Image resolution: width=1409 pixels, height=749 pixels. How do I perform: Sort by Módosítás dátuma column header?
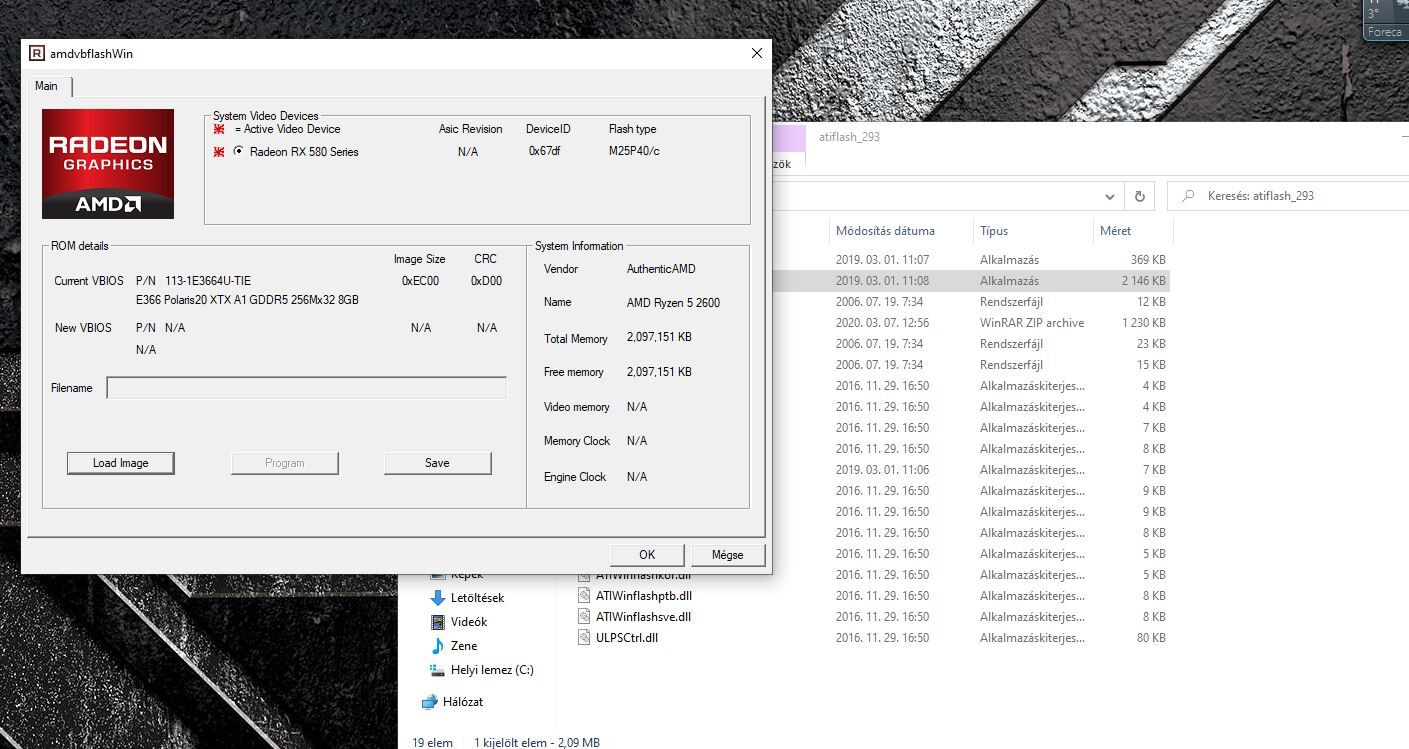coord(885,231)
